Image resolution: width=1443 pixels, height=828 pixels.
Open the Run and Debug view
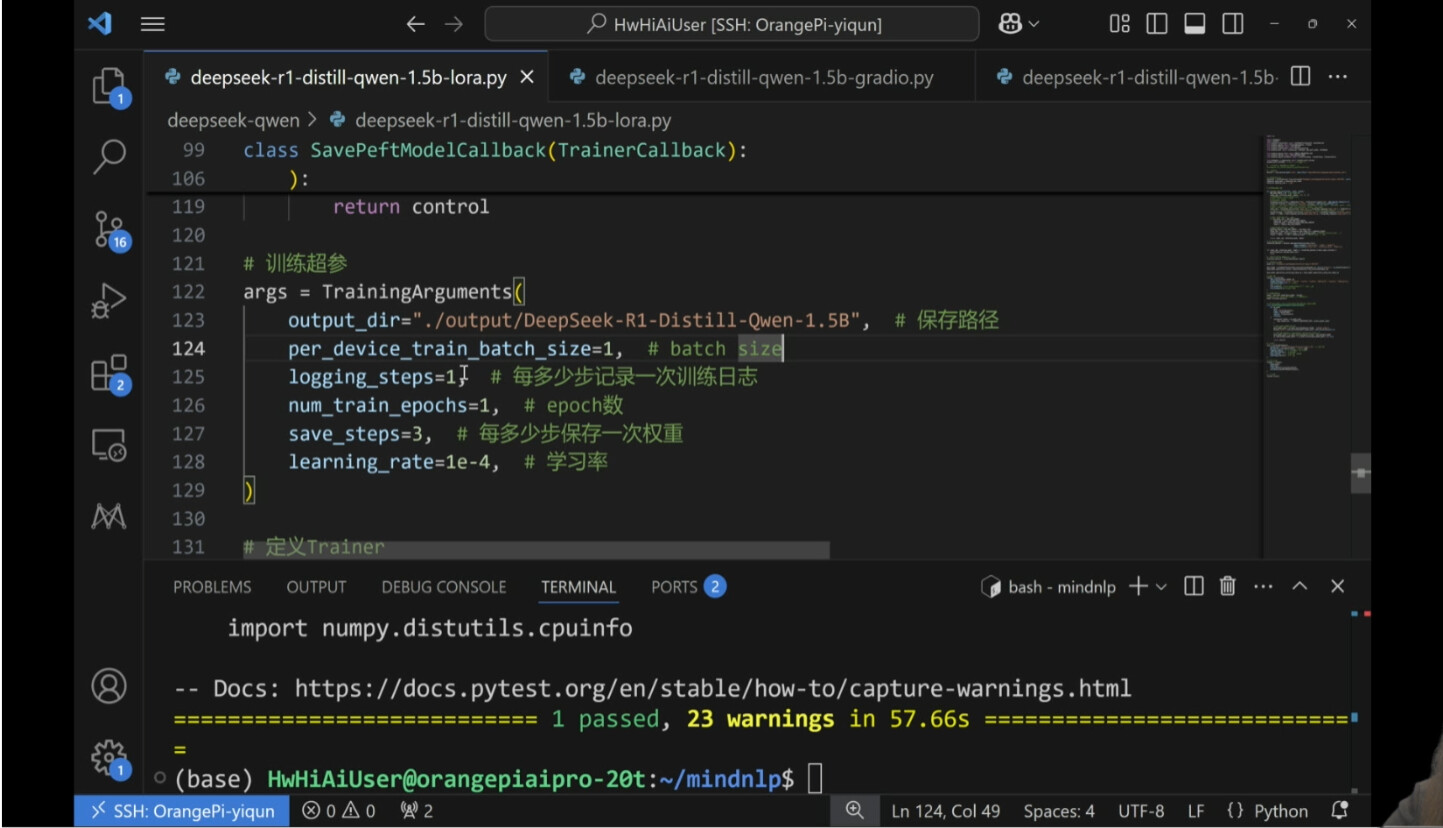[x=109, y=302]
